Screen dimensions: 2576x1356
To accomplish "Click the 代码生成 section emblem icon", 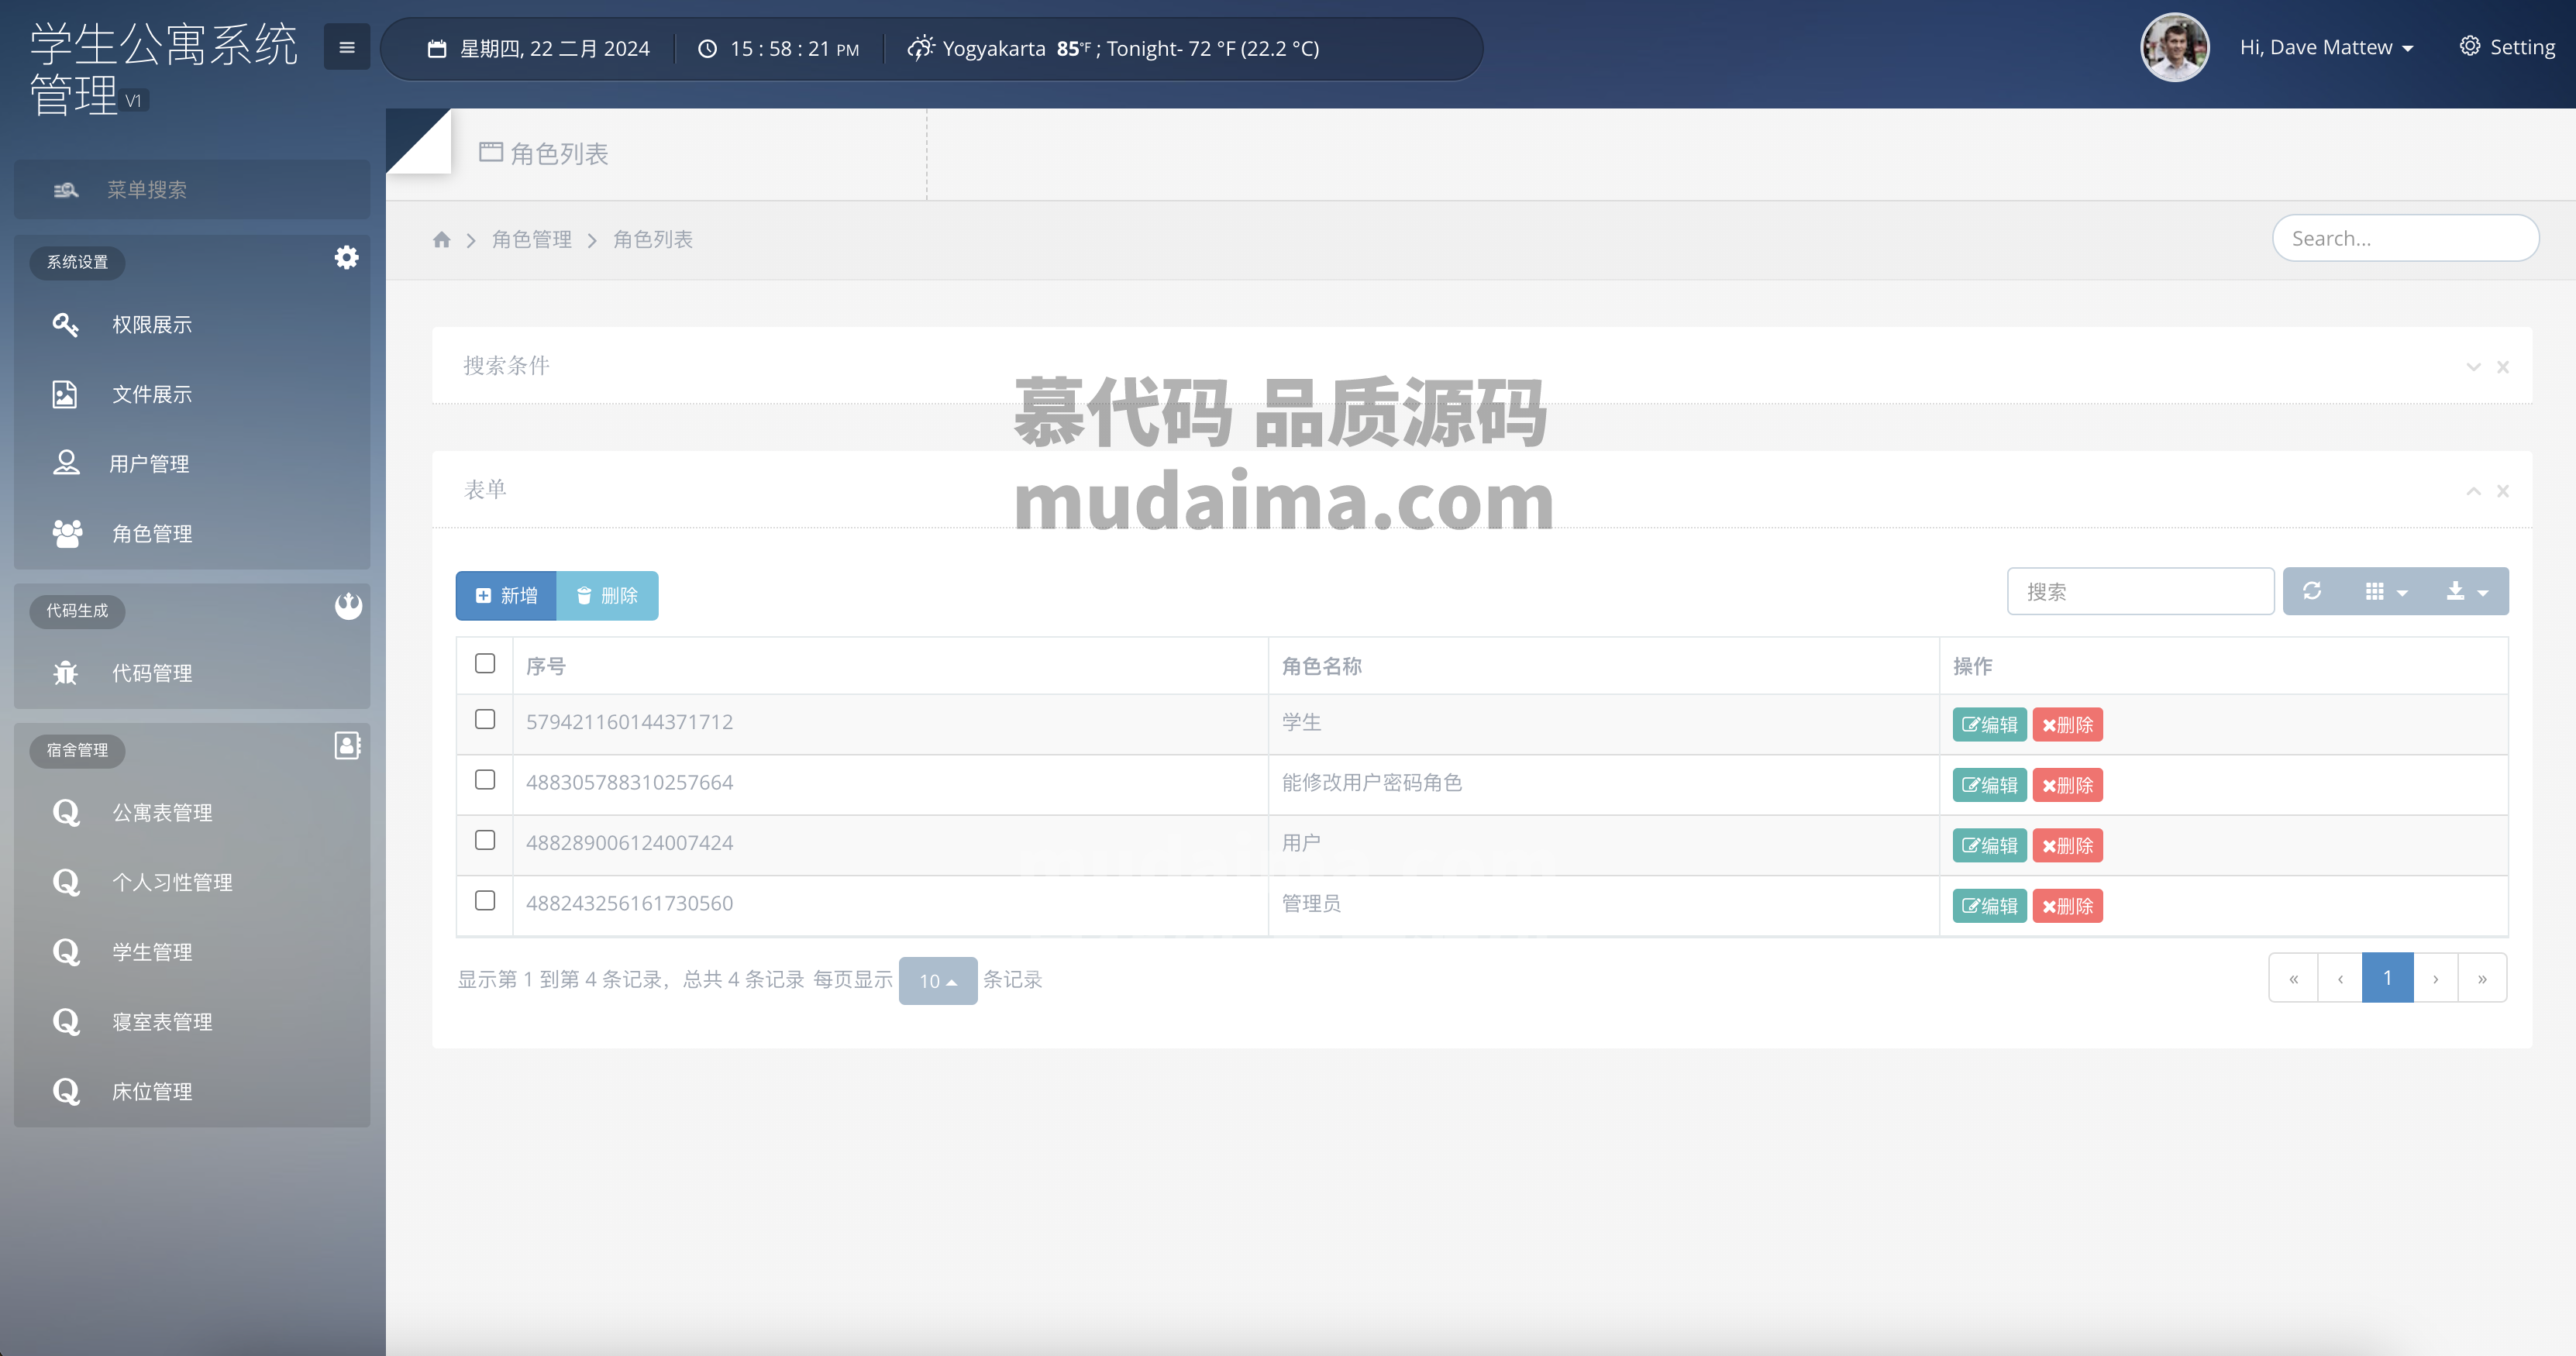I will (348, 606).
